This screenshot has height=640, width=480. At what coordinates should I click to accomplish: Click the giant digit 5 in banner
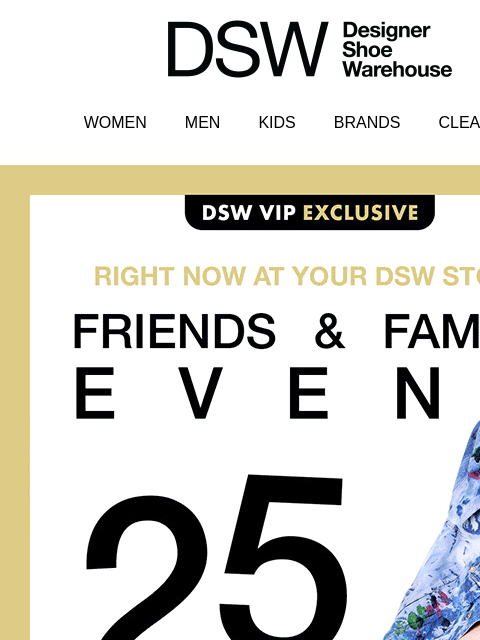[x=284, y=557]
